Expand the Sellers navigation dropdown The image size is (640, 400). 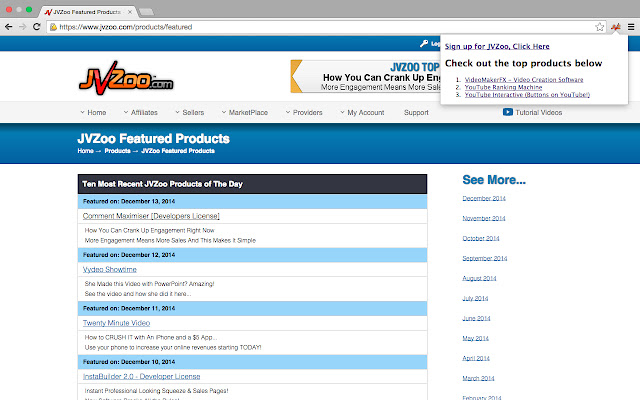[190, 112]
